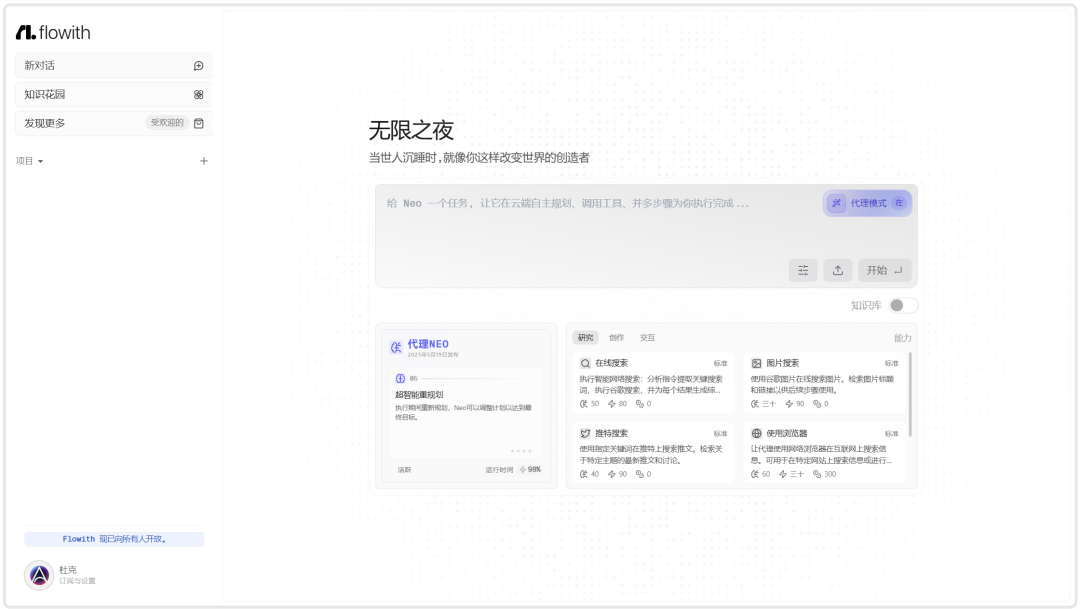Screen dimensions: 1080x611
Task: Open 知识花园 in the sidebar
Action: 114,94
